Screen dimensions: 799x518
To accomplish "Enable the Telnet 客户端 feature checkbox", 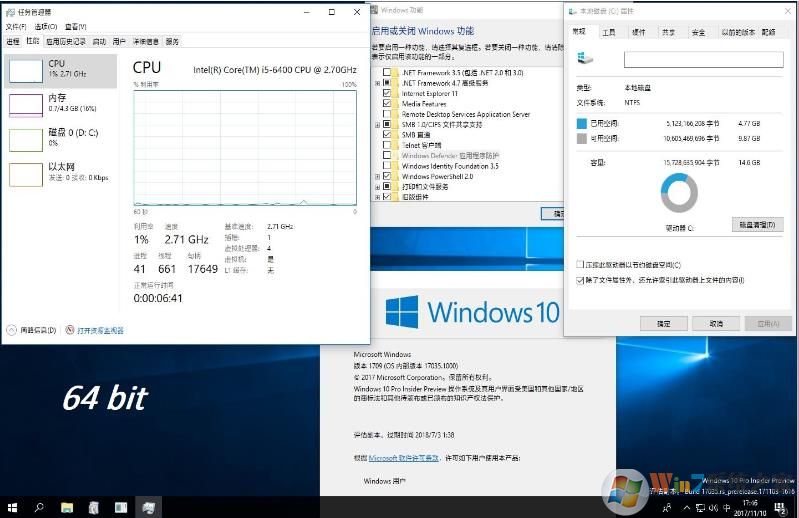I will point(387,145).
